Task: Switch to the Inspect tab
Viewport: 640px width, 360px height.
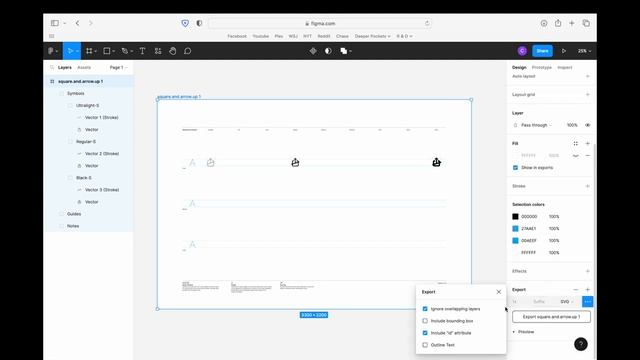Action: (x=565, y=67)
